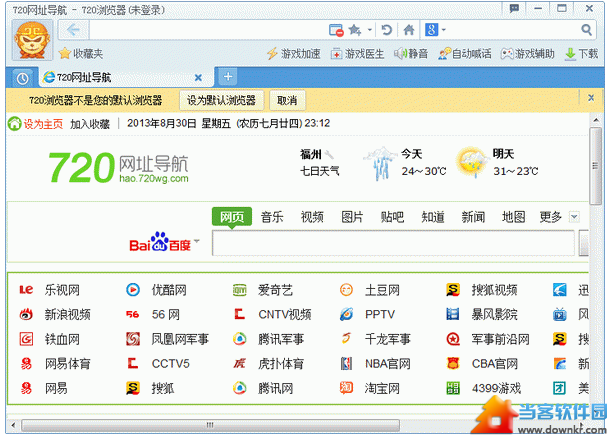Dismiss the yellow notification bar
The width and height of the screenshot is (607, 440).
[x=591, y=98]
